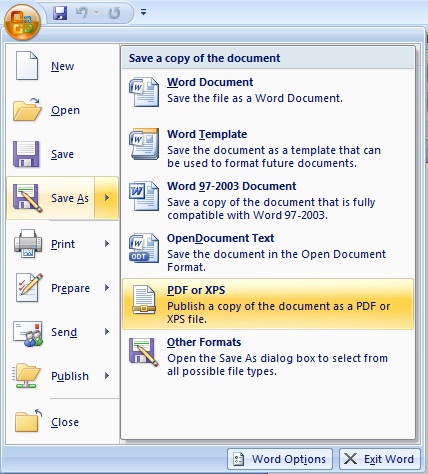Select the Prepare menu entry
This screenshot has height=474, width=428.
62,288
